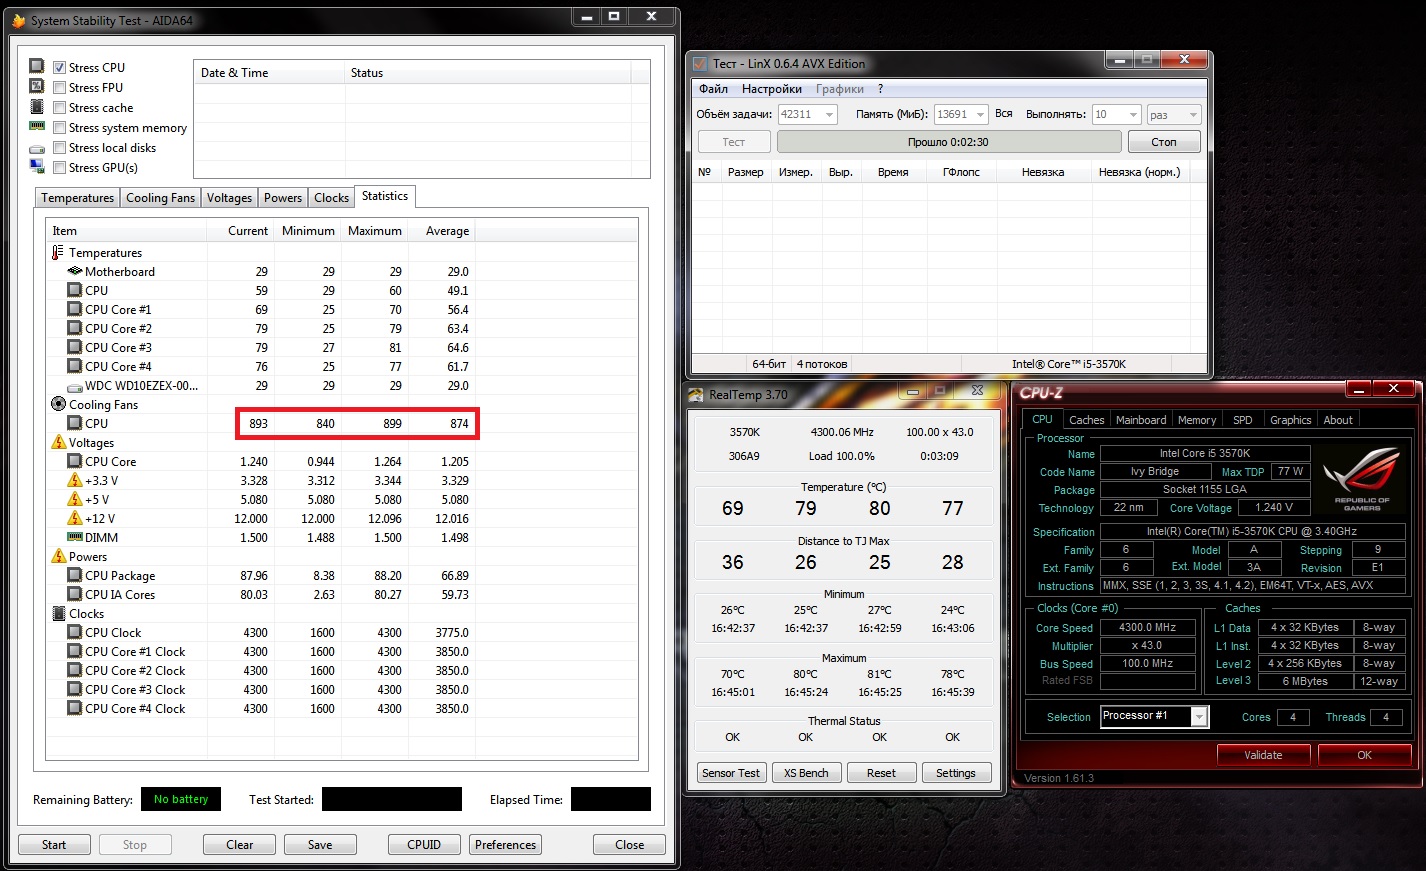The width and height of the screenshot is (1426, 871).
Task: Click the disk drive icon beside Stress local disks
Action: pyautogui.click(x=37, y=148)
